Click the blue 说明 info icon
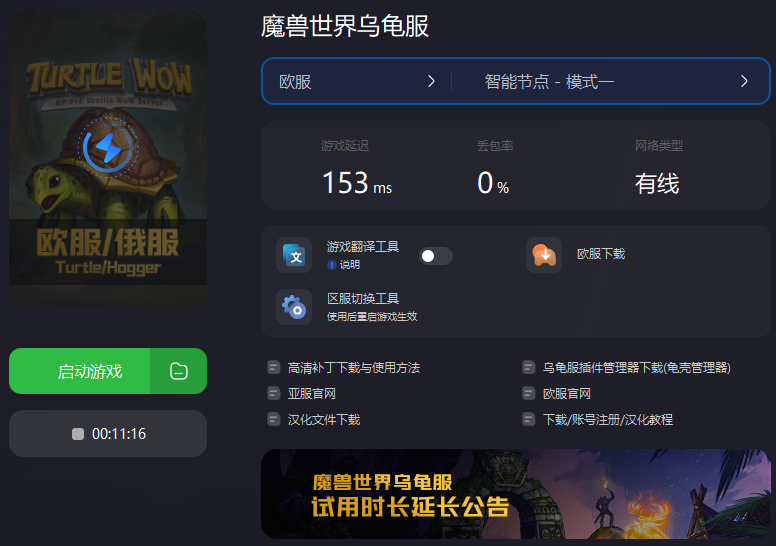 (x=332, y=265)
